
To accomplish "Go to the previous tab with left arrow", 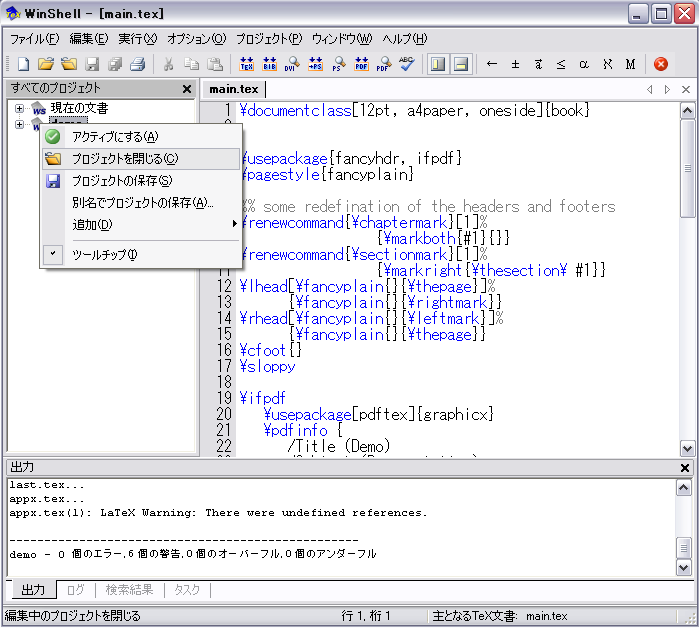I will click(650, 90).
